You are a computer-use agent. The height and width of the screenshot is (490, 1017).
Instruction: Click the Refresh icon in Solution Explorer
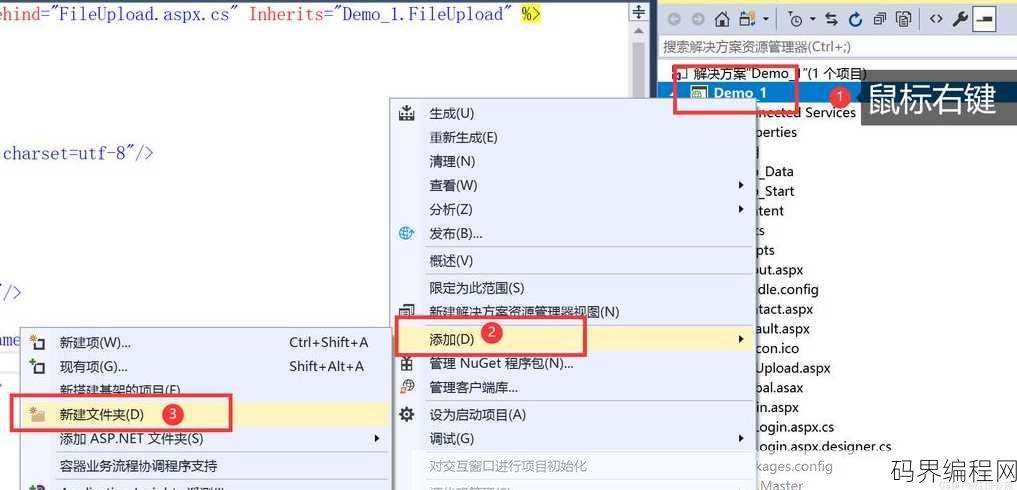855,19
